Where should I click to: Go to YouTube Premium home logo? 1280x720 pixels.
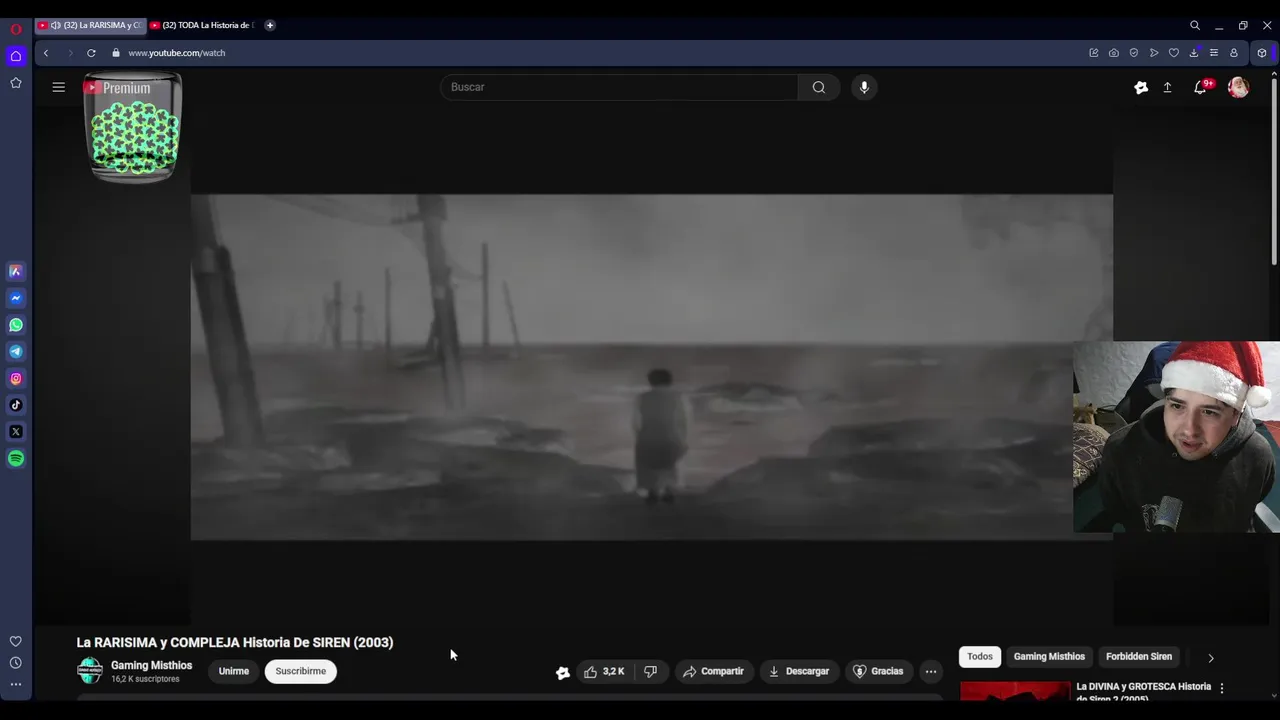coord(116,88)
